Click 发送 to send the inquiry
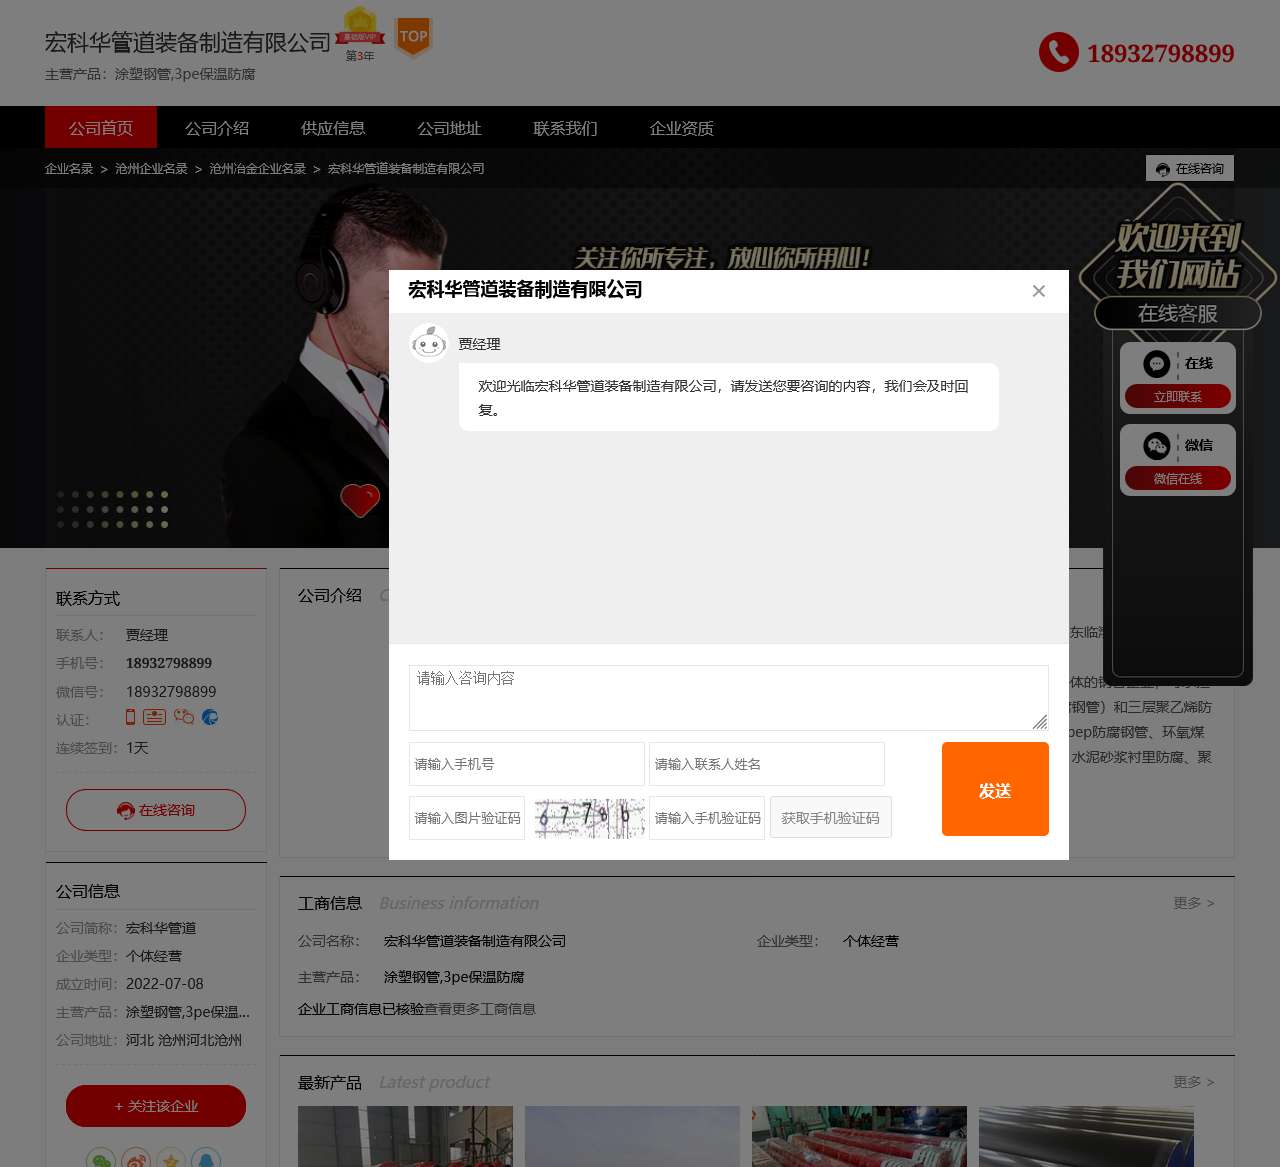Viewport: 1280px width, 1167px height. pyautogui.click(x=994, y=789)
